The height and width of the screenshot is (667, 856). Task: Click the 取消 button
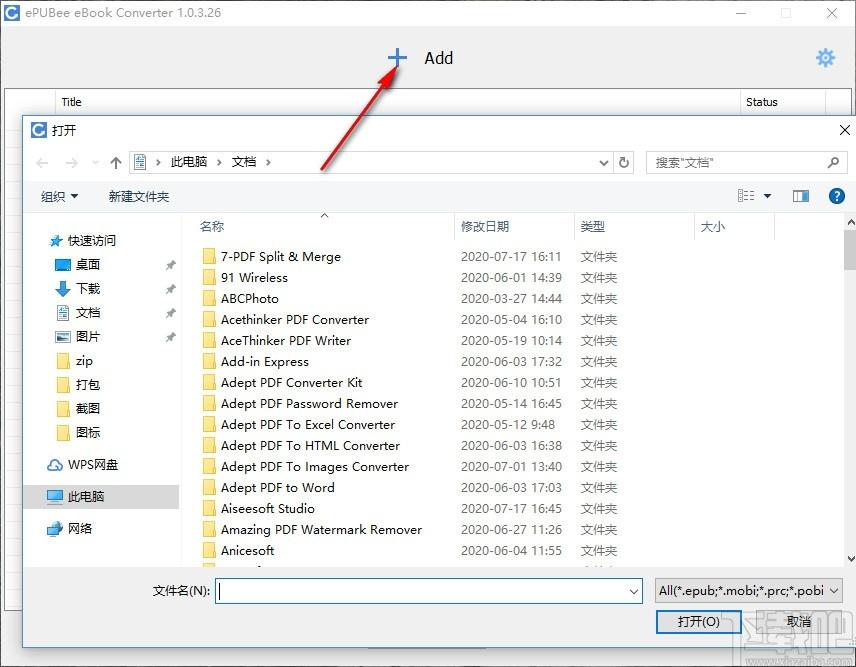(799, 622)
